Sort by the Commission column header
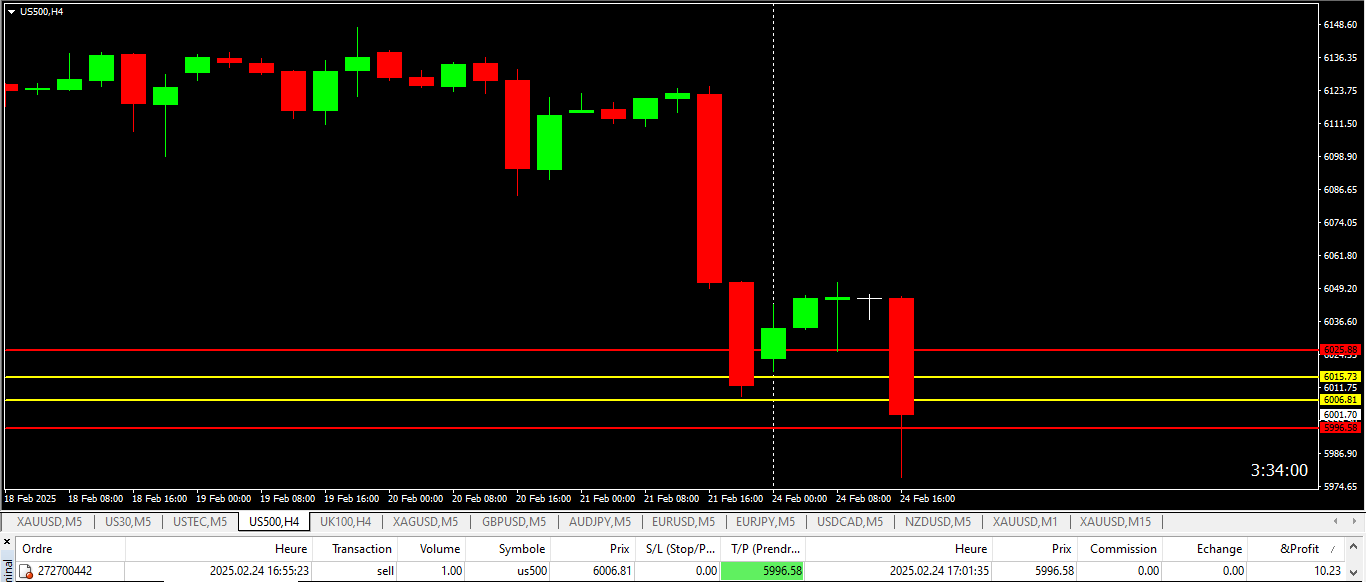This screenshot has width=1366, height=582. pyautogui.click(x=1119, y=548)
